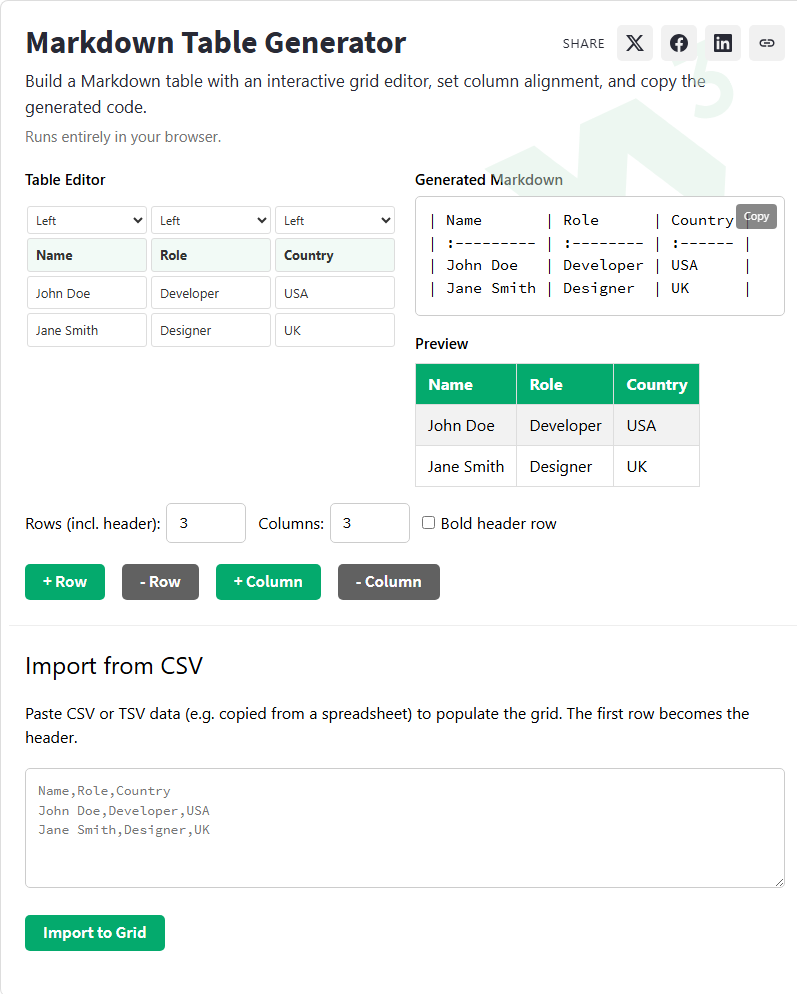797x994 pixels.
Task: Click the Markdown Table Generator heading
Action: (x=216, y=43)
